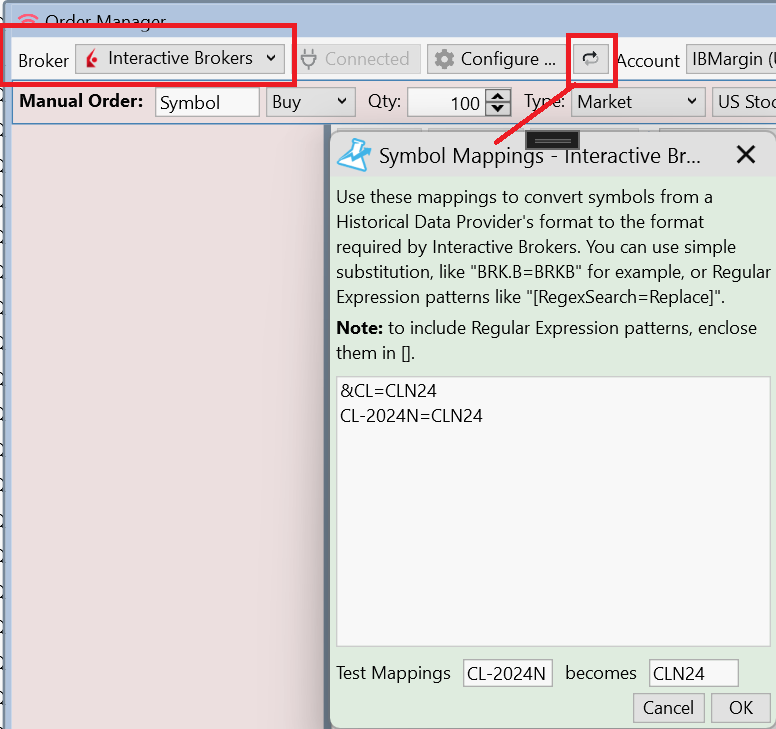Open the IBMargin Account dropdown
Image resolution: width=776 pixels, height=729 pixels.
point(731,59)
